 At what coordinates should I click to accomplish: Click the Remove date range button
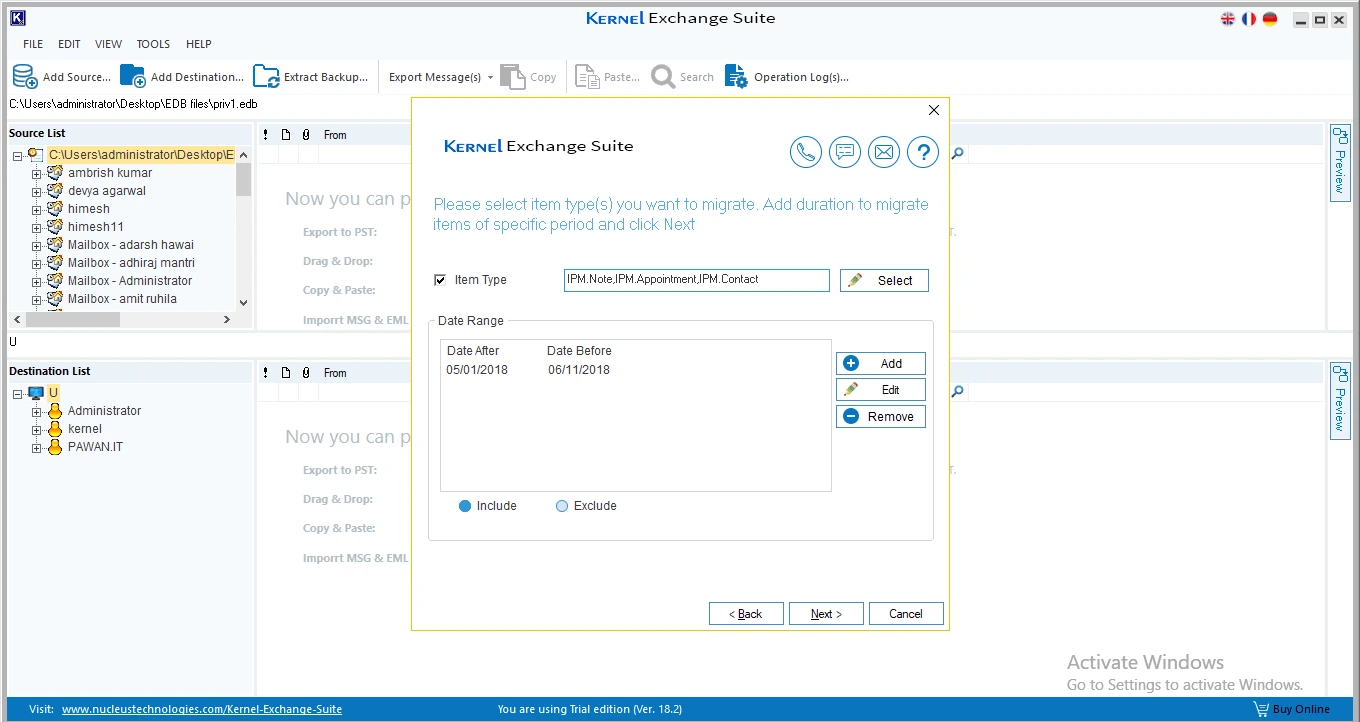(881, 416)
